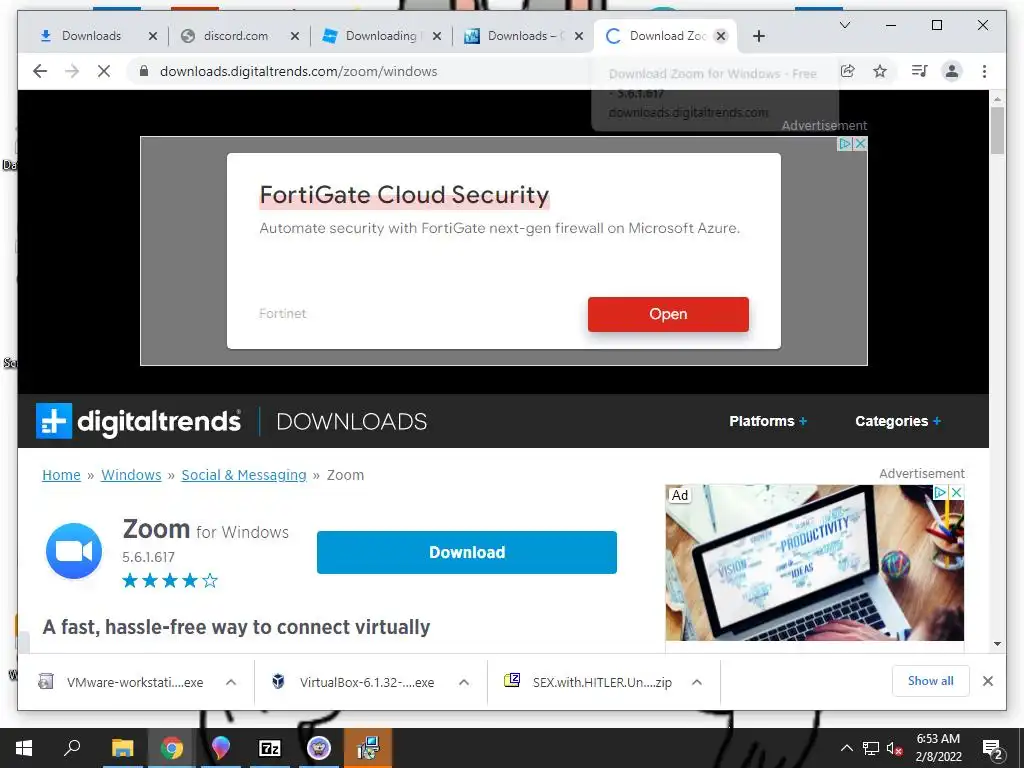Close the Downloading tab
Viewport: 1024px width, 768px height.
[x=437, y=36]
